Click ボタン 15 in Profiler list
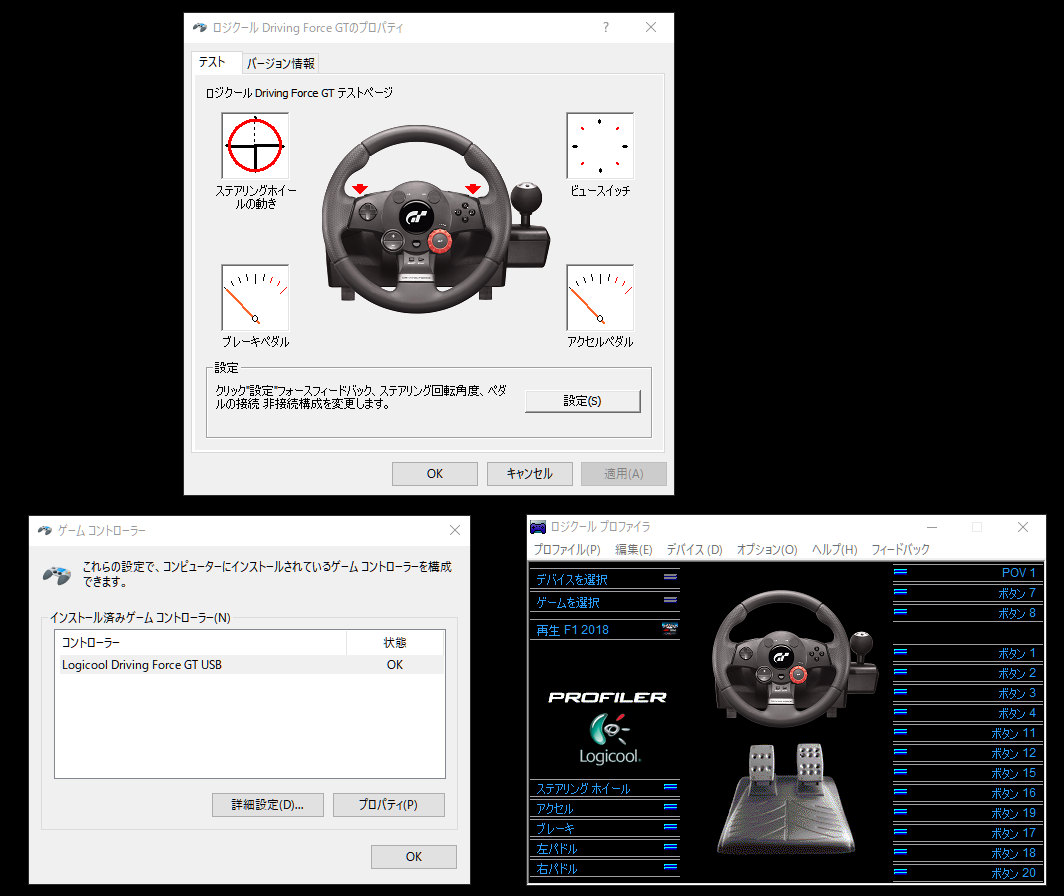The width and height of the screenshot is (1064, 896). click(x=968, y=772)
